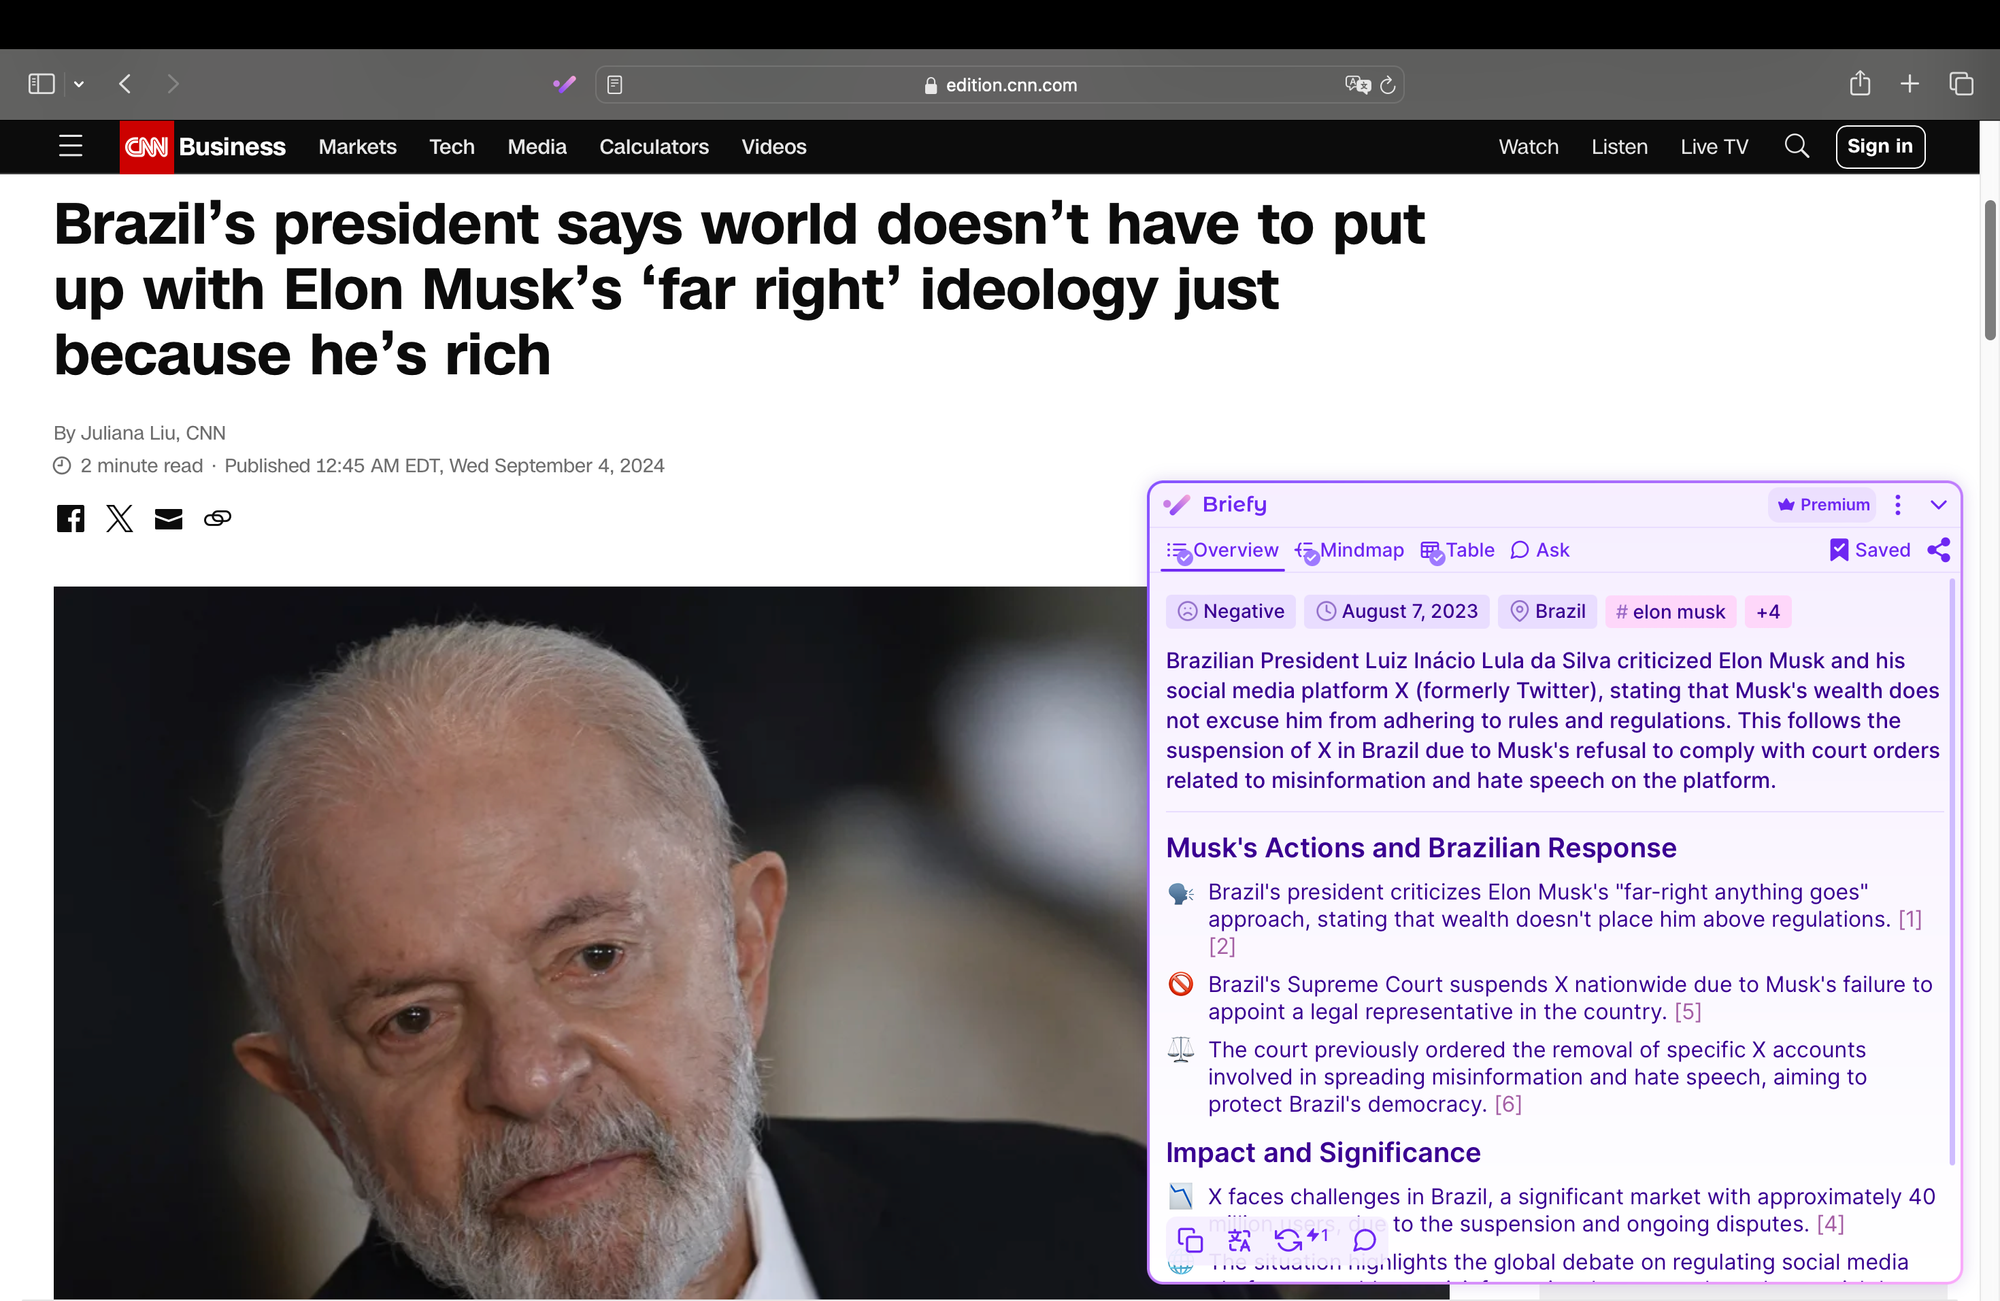Screen dimensions: 2000x1301
Task: Click the Sign in button
Action: tap(1879, 147)
